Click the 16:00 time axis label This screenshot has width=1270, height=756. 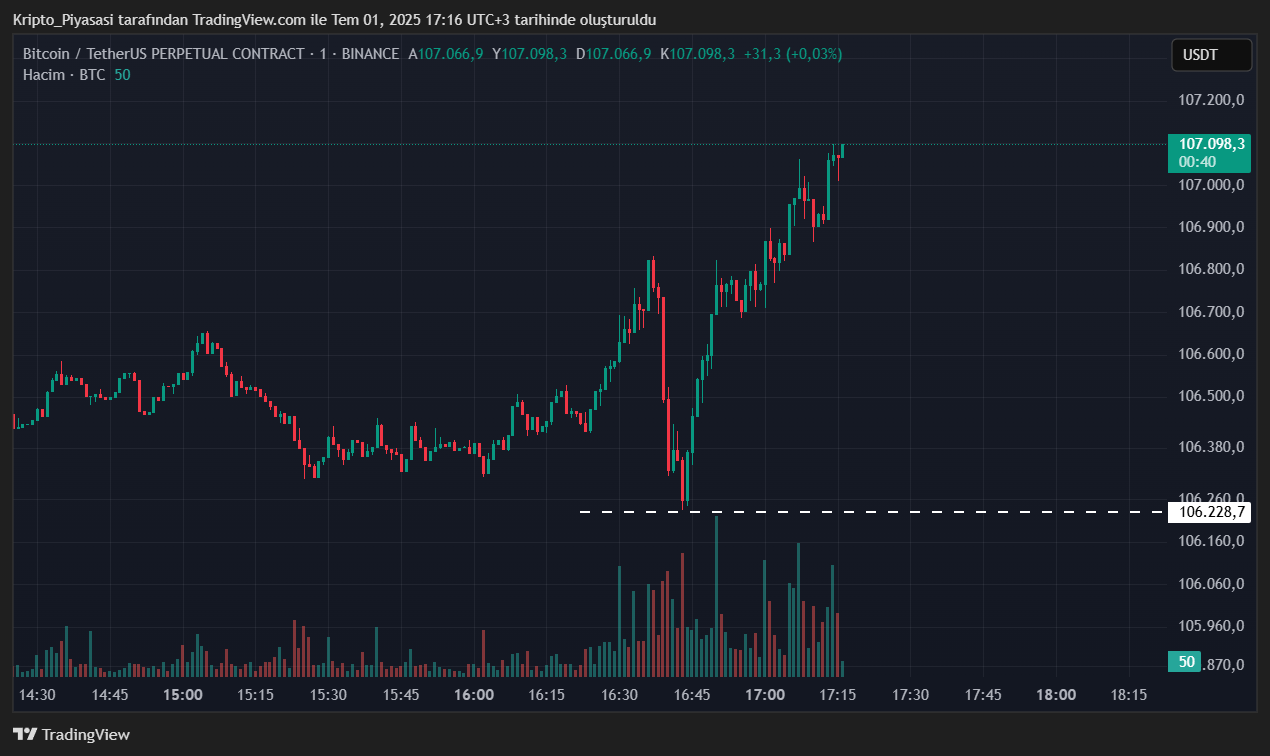pyautogui.click(x=473, y=695)
